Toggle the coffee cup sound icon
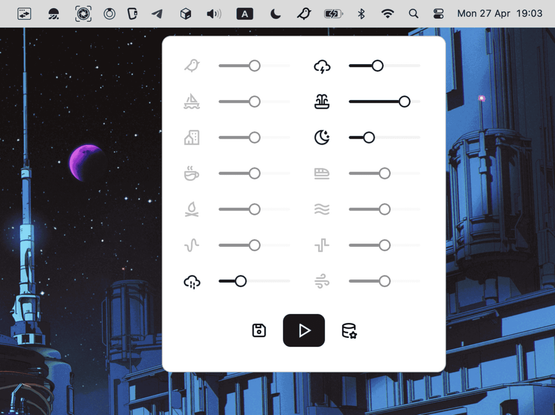 point(192,174)
